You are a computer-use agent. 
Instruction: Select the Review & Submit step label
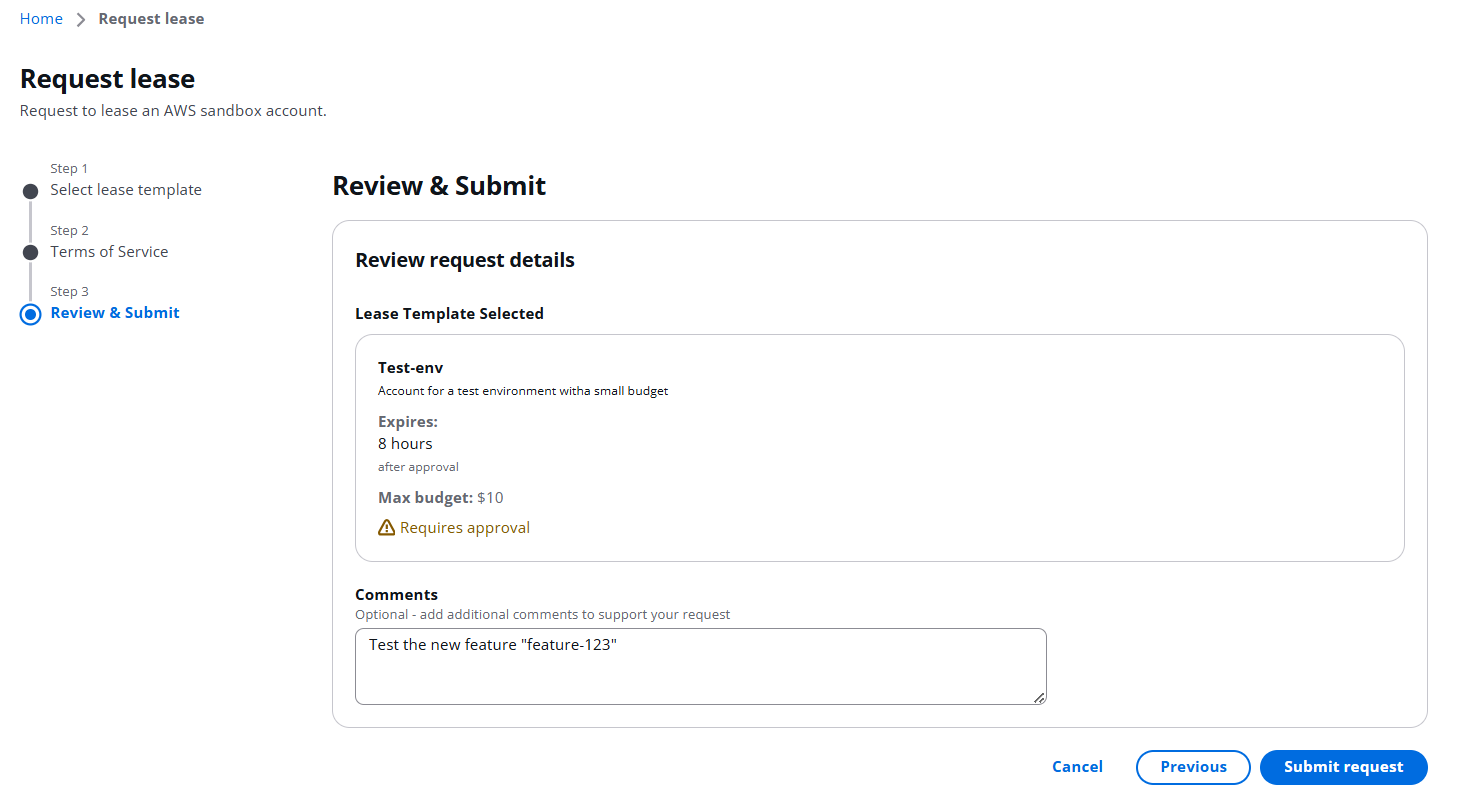point(115,313)
